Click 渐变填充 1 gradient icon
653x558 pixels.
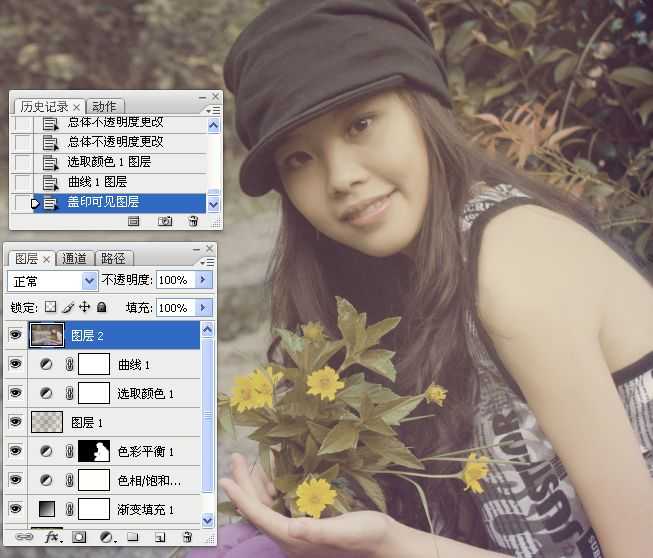click(x=47, y=509)
